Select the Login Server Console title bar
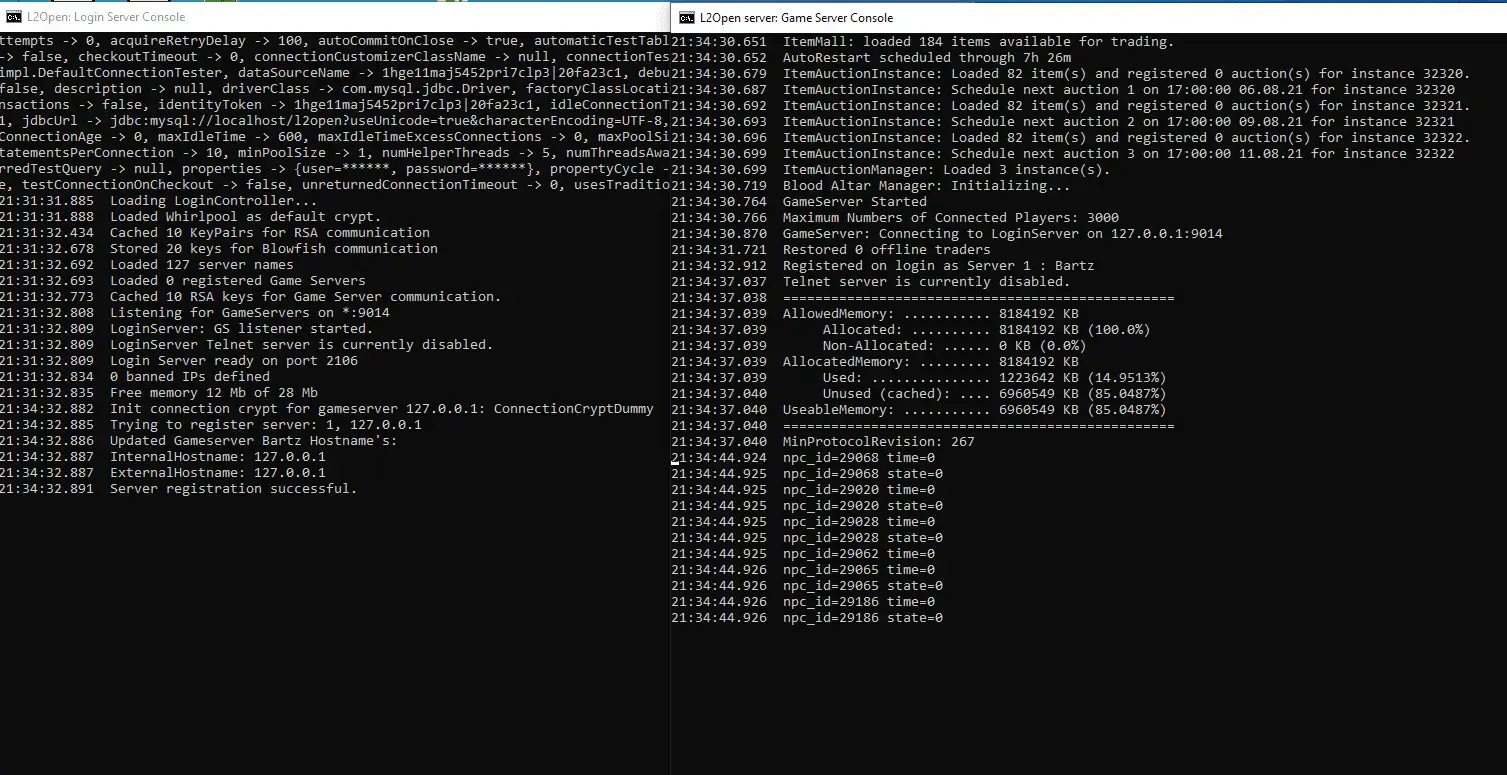 (335, 16)
